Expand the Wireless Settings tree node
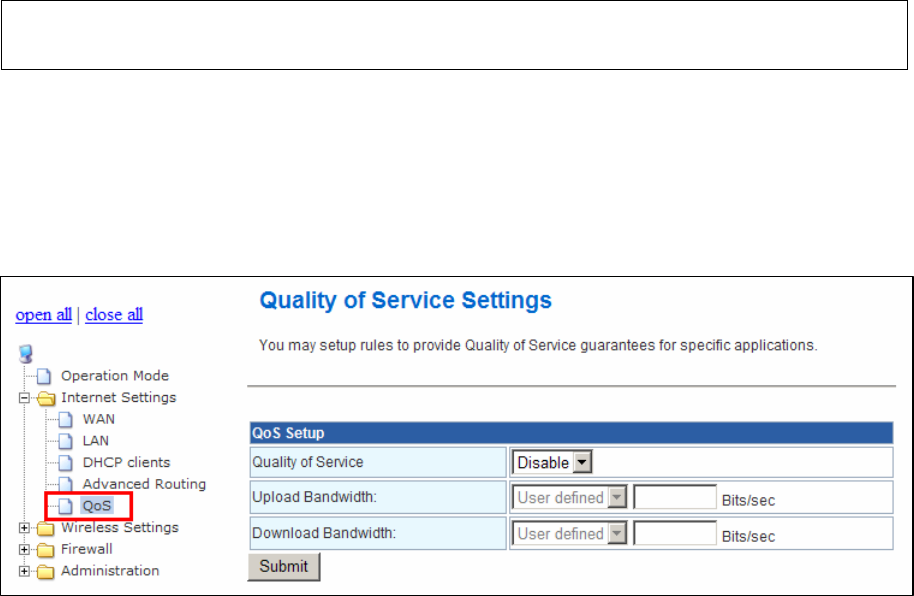Screen dimensions: 914x596 click(x=24, y=528)
